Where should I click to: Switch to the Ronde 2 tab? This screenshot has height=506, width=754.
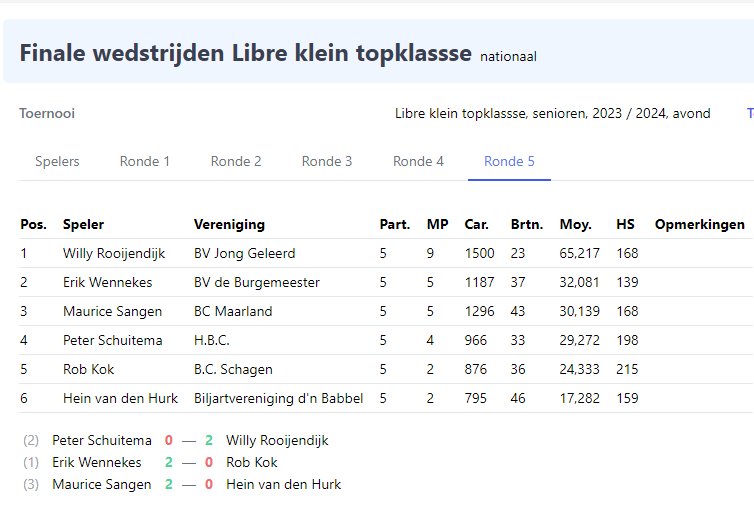[236, 161]
